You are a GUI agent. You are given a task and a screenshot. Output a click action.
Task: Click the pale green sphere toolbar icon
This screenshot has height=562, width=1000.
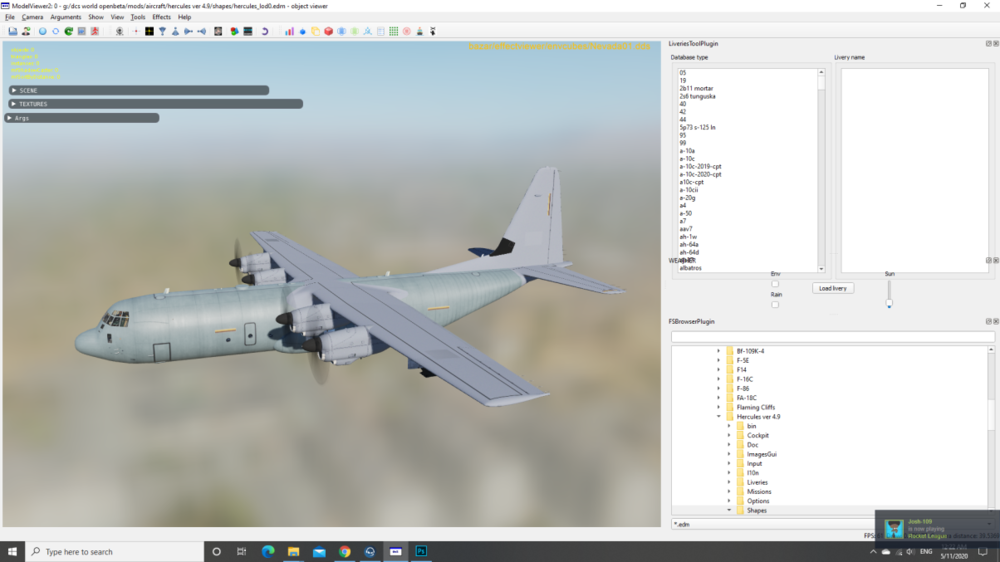(x=355, y=31)
